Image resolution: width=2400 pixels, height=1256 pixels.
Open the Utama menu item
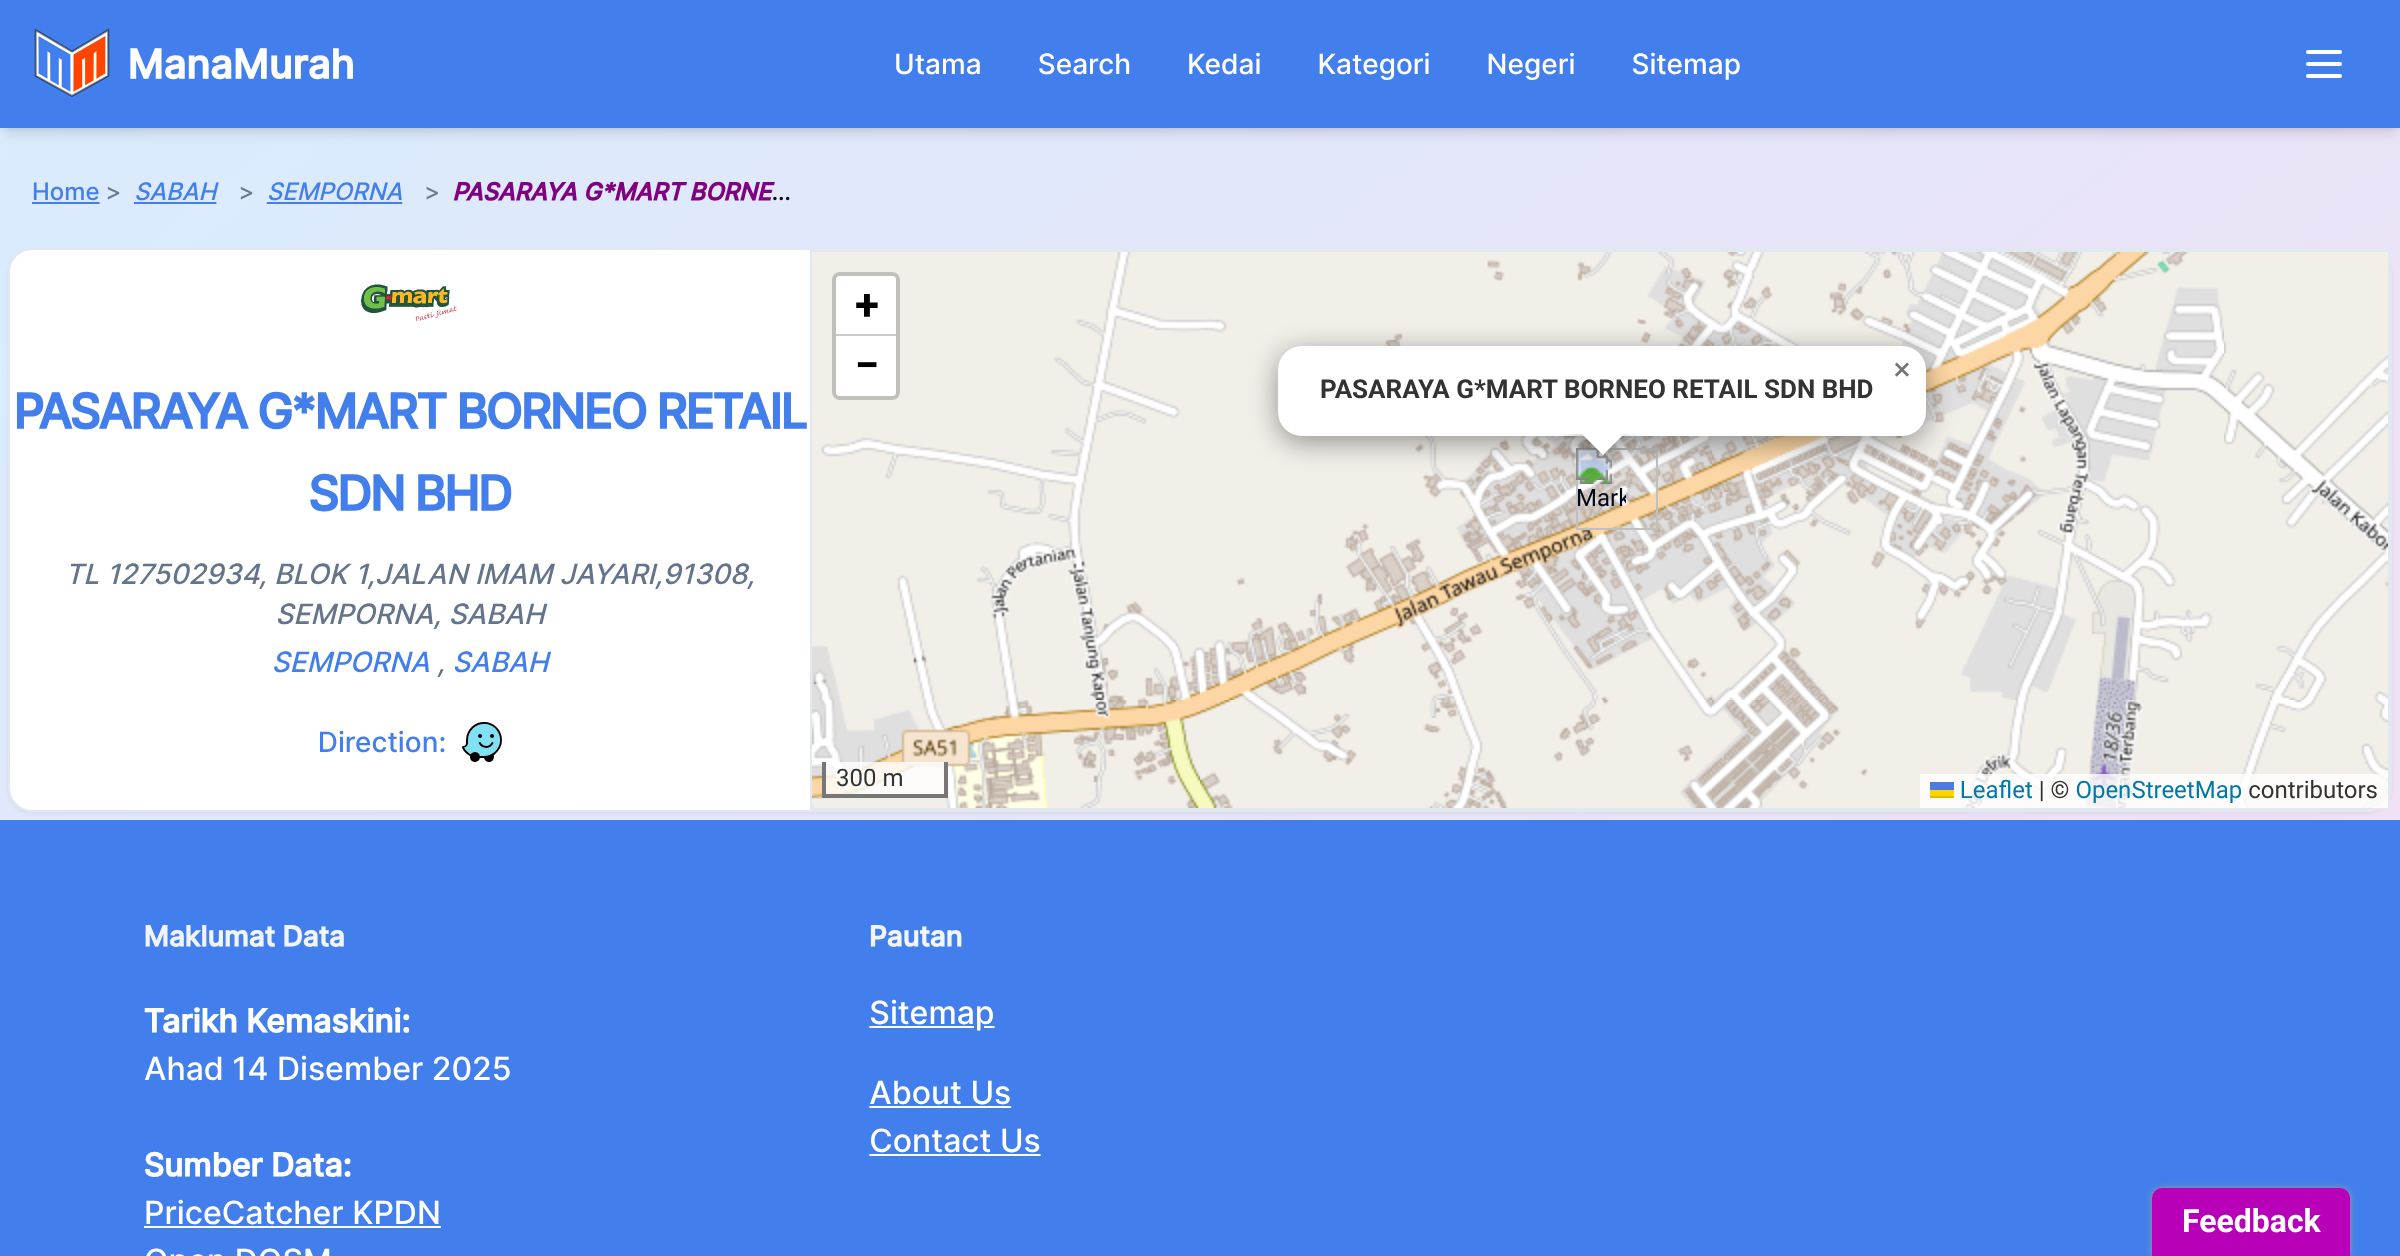tap(937, 64)
